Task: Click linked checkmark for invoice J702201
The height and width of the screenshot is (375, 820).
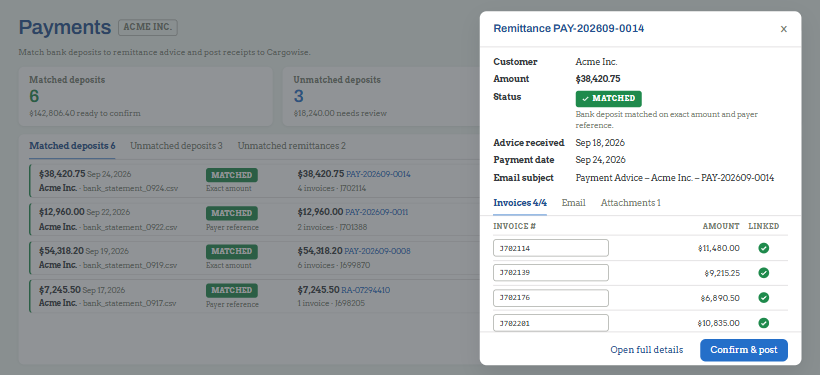Action: click(764, 323)
